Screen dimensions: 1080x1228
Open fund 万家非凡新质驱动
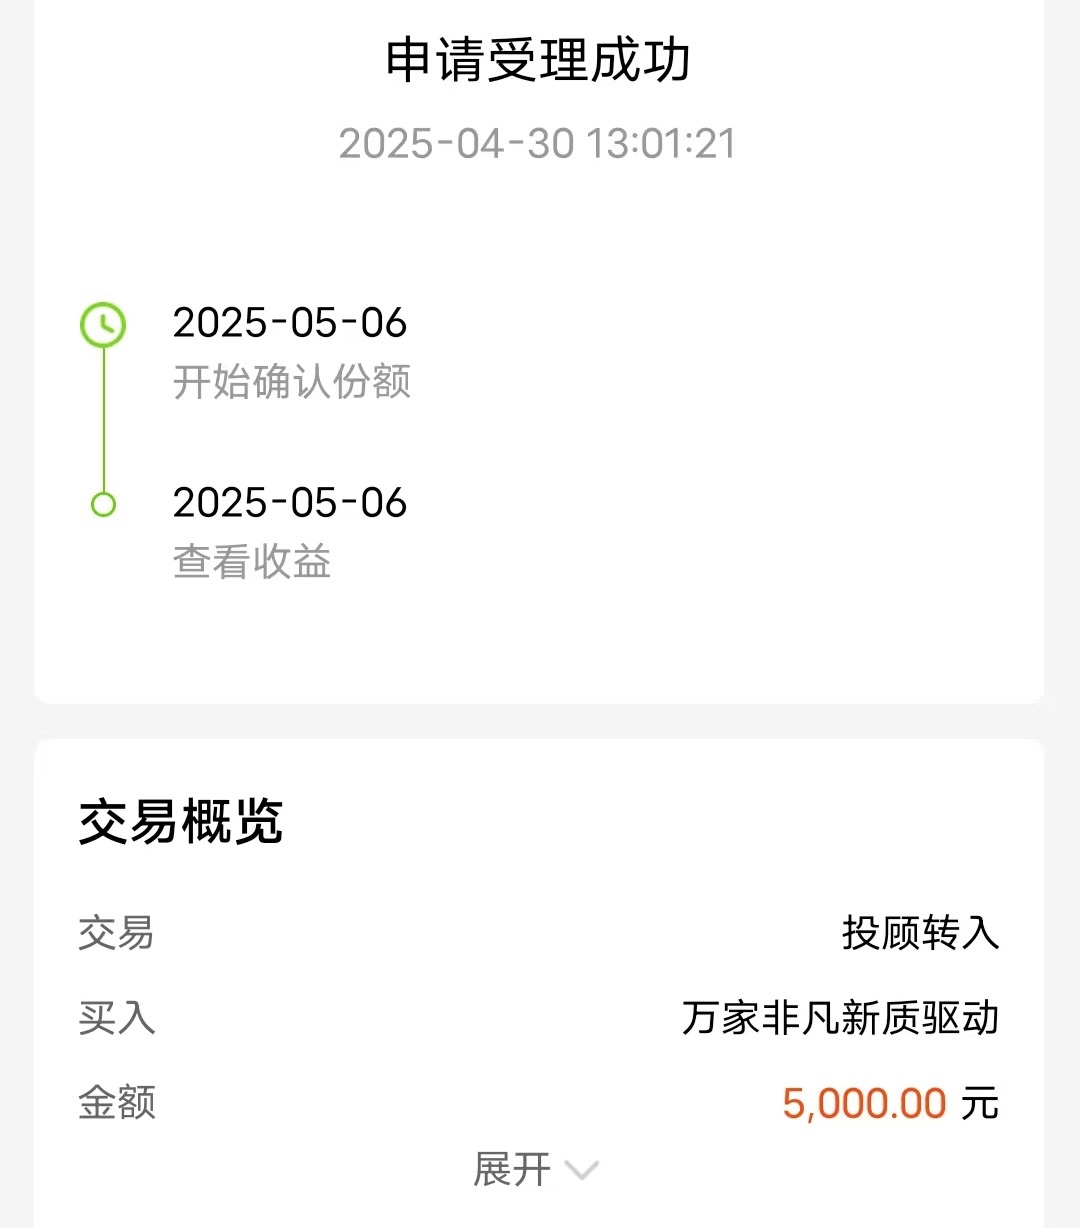(840, 1018)
